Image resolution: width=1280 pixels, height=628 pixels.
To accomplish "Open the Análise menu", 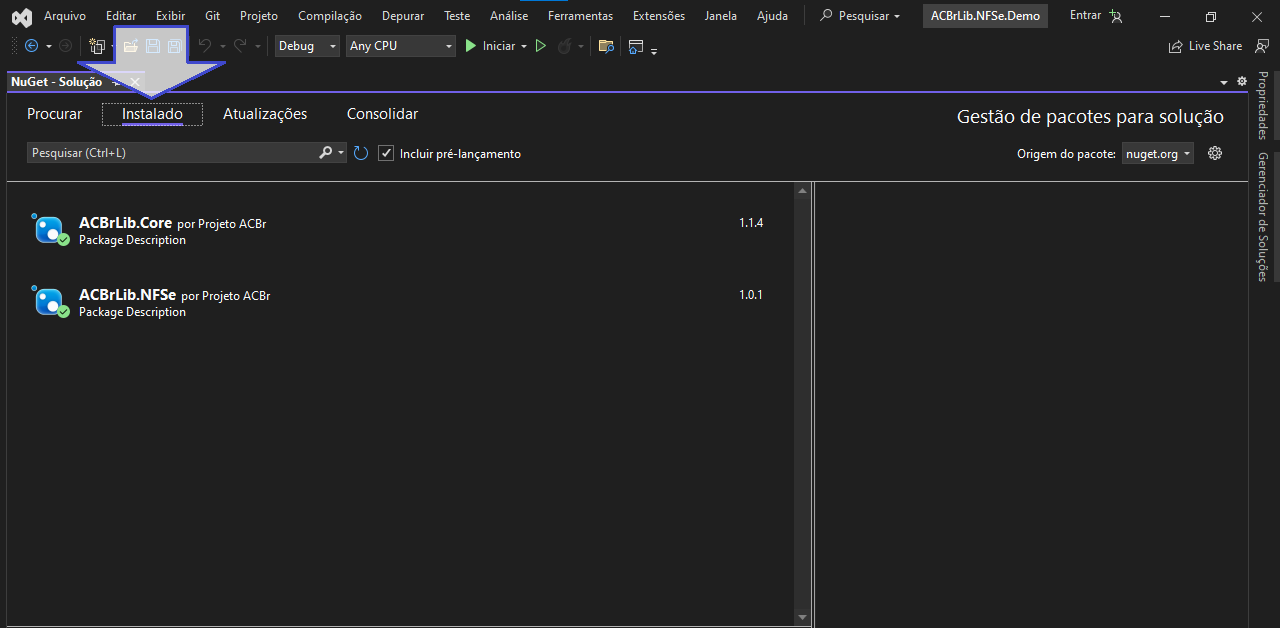I will (x=509, y=16).
